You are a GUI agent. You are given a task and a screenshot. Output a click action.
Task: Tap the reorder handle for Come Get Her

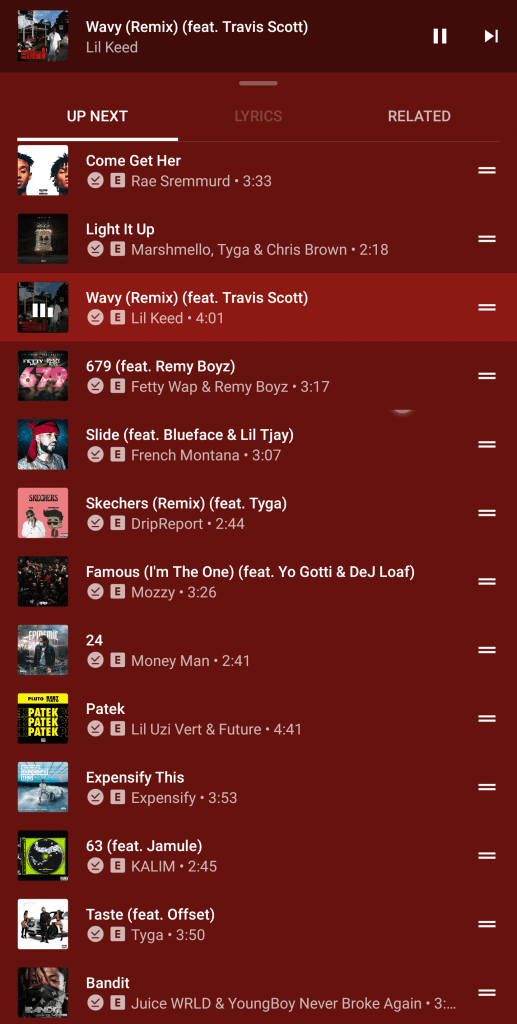(x=487, y=170)
